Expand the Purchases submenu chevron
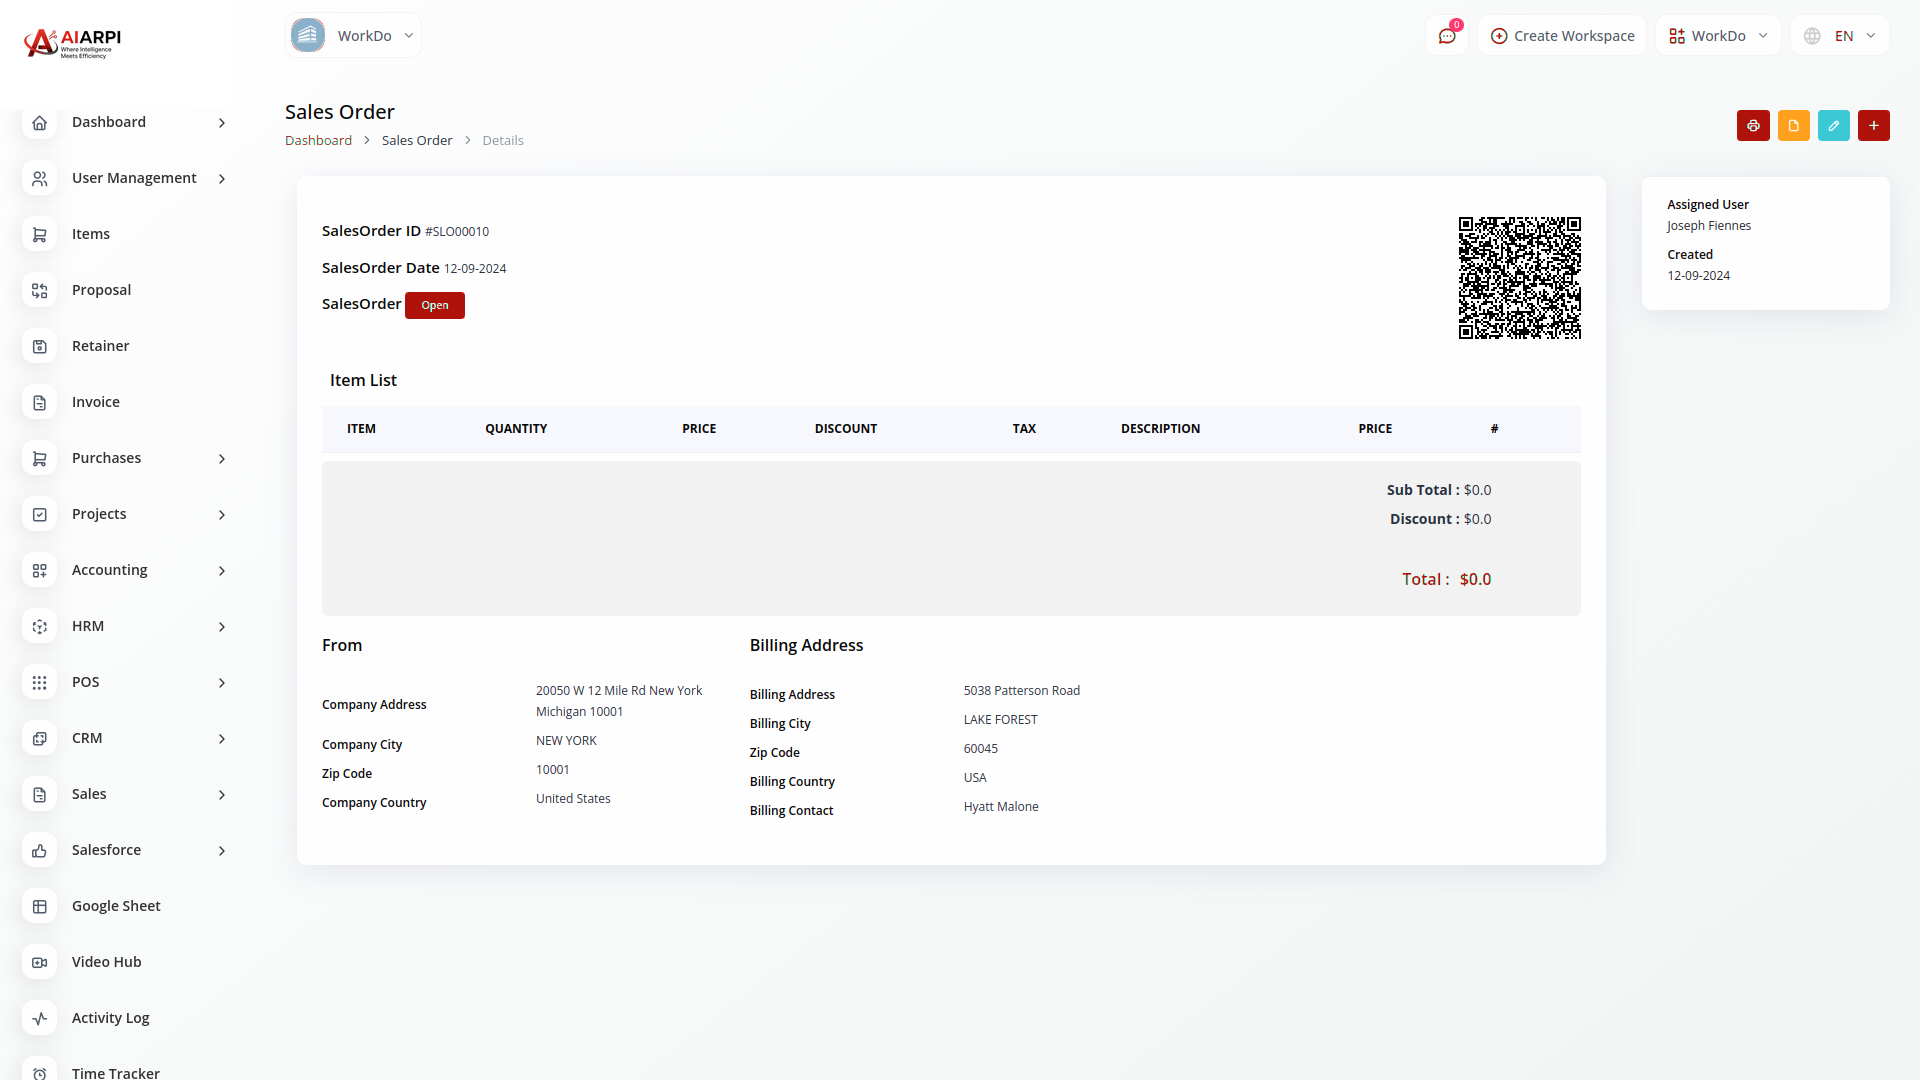The width and height of the screenshot is (1920, 1080). (x=222, y=459)
